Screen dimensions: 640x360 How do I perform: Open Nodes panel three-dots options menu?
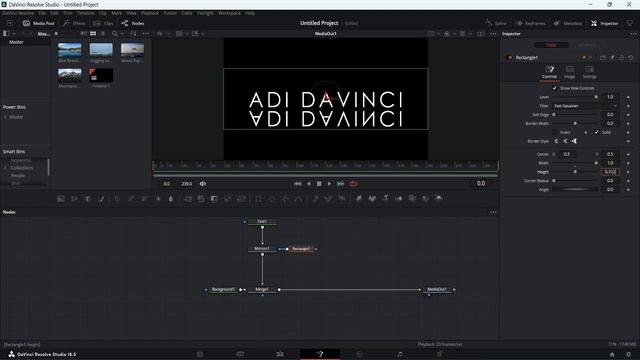point(493,212)
